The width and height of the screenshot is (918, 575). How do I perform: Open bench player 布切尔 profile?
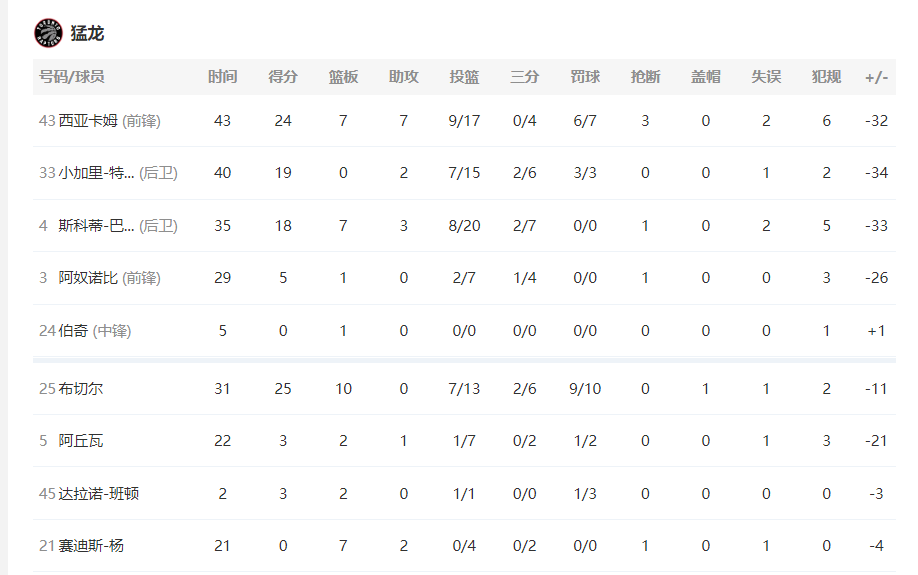[80, 389]
